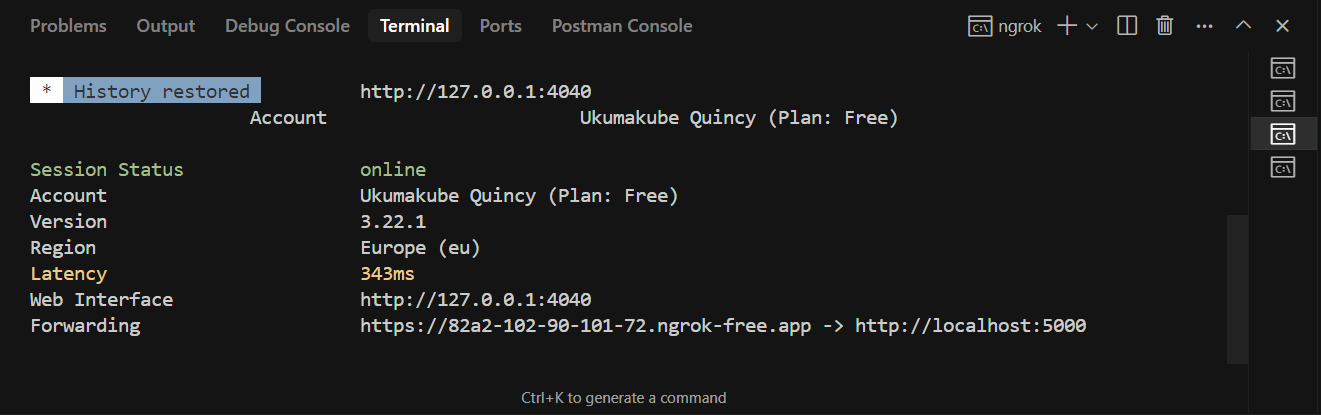This screenshot has height=415, width=1321.
Task: Kill the terminal with the trash icon
Action: [1165, 26]
